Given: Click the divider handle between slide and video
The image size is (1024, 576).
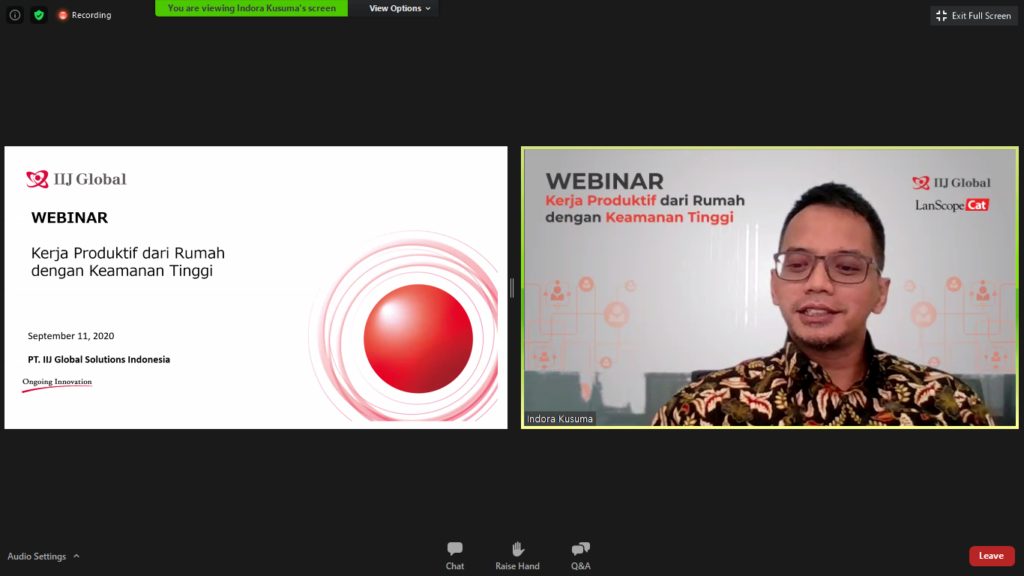Looking at the screenshot, I should click(512, 288).
